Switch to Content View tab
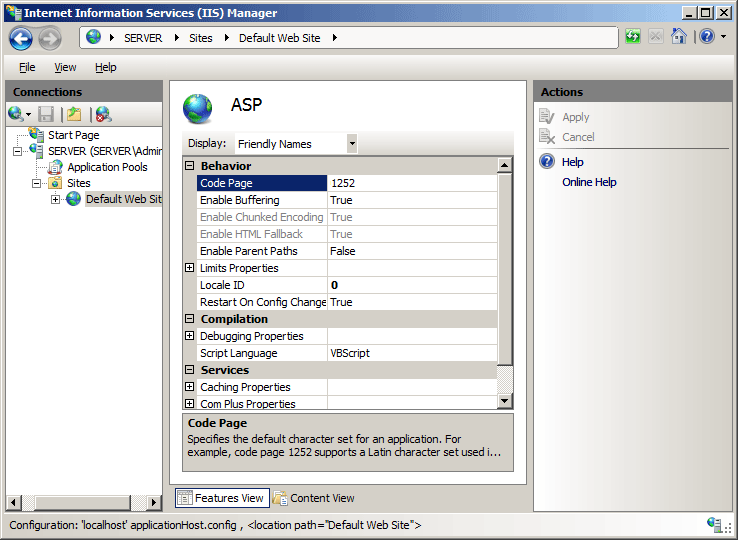Viewport: 738px width, 540px height. (314, 498)
